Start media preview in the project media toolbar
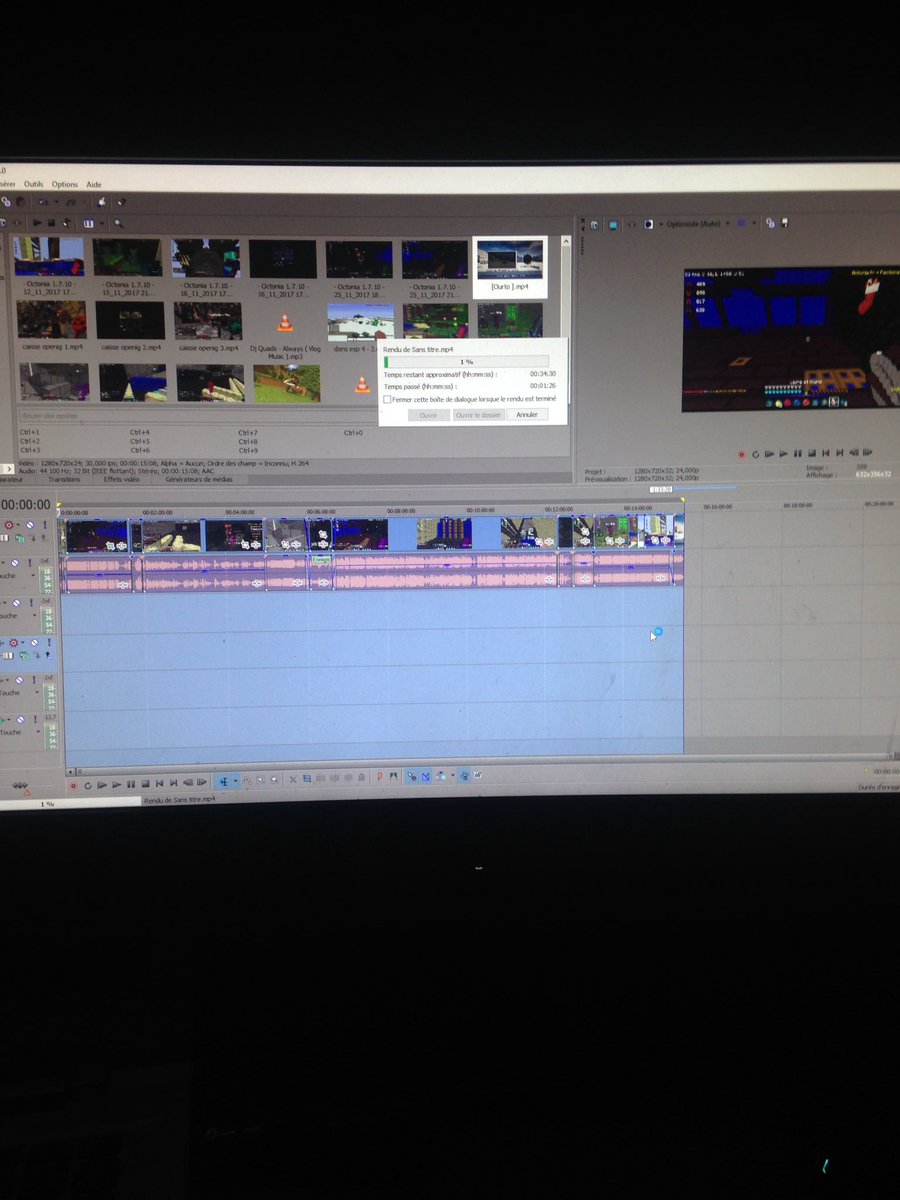Viewport: 900px width, 1200px height. pos(37,224)
